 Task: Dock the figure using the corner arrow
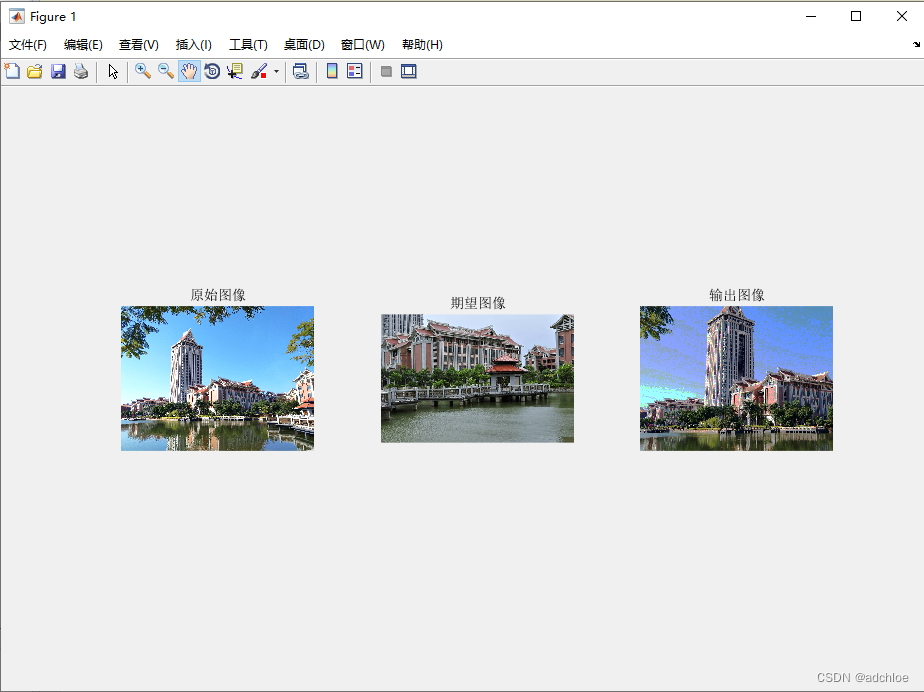coord(916,44)
